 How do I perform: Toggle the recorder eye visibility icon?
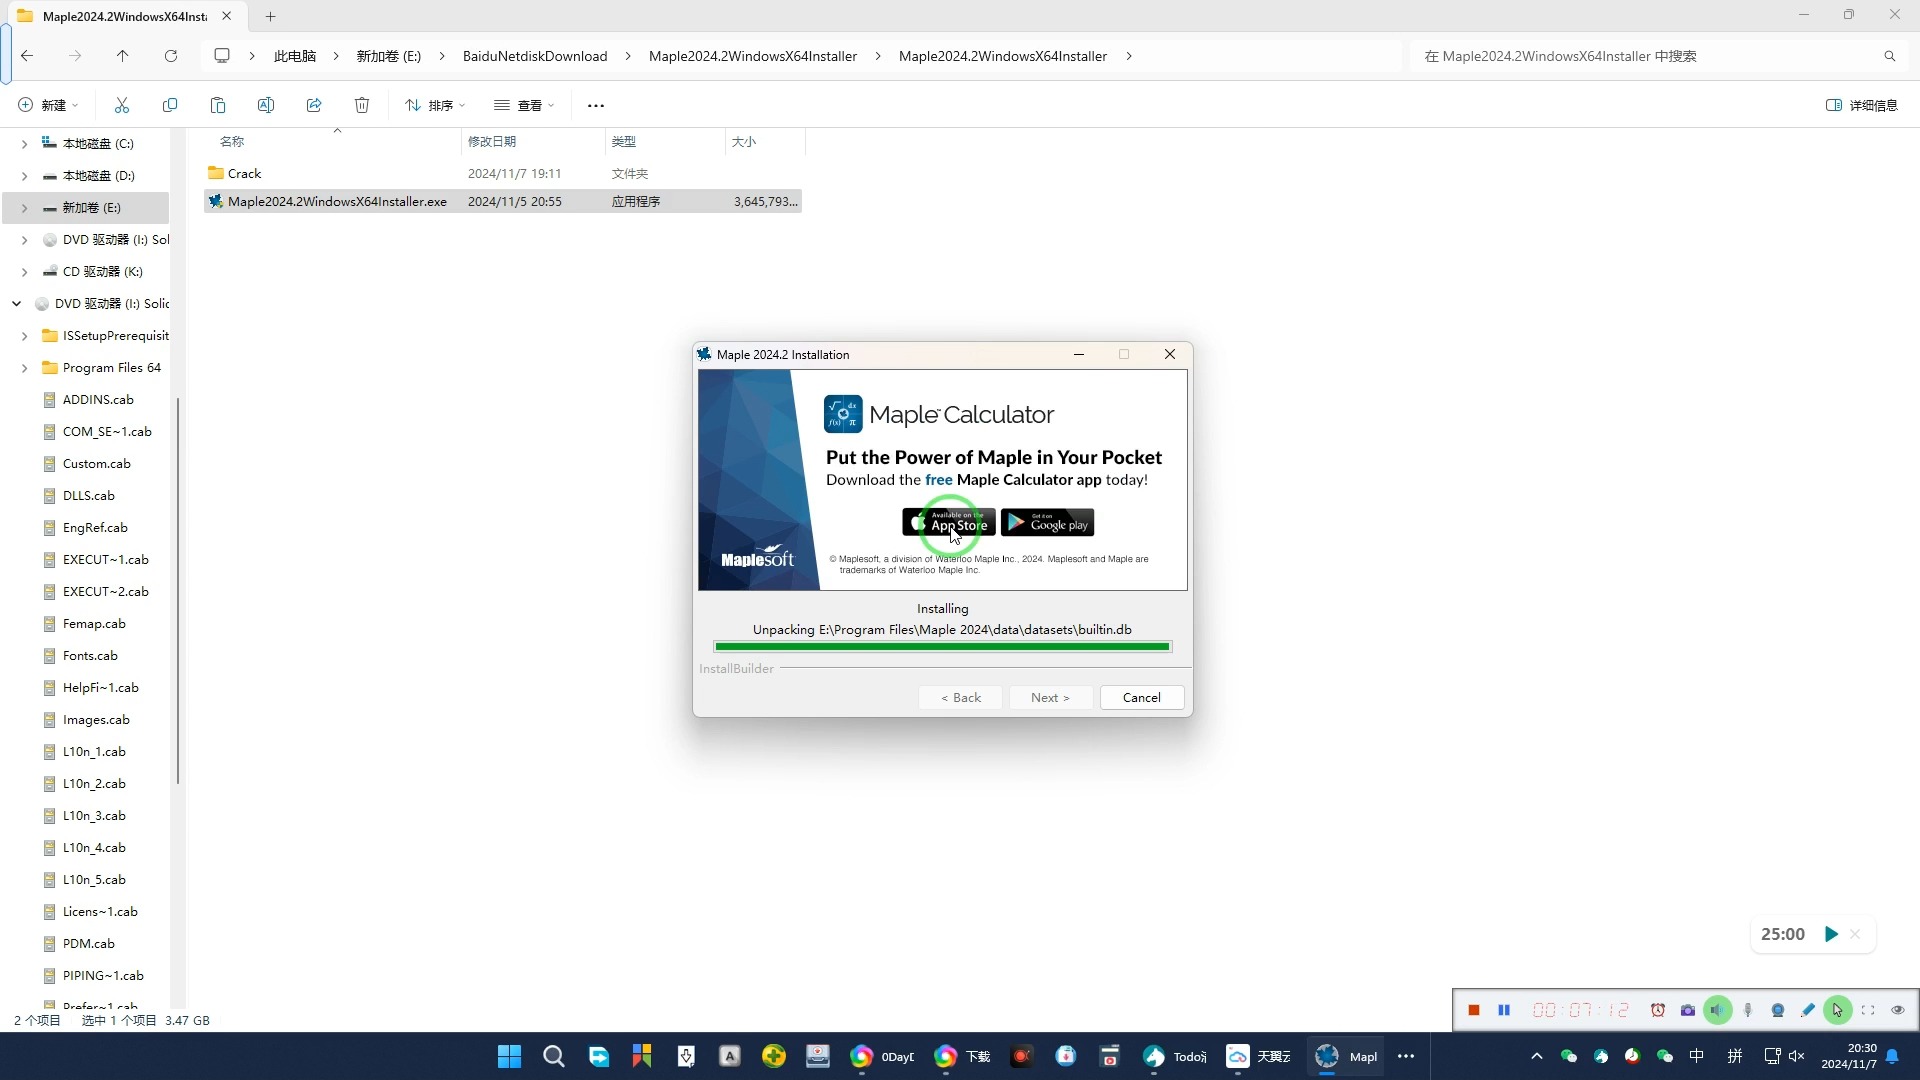click(1898, 1010)
